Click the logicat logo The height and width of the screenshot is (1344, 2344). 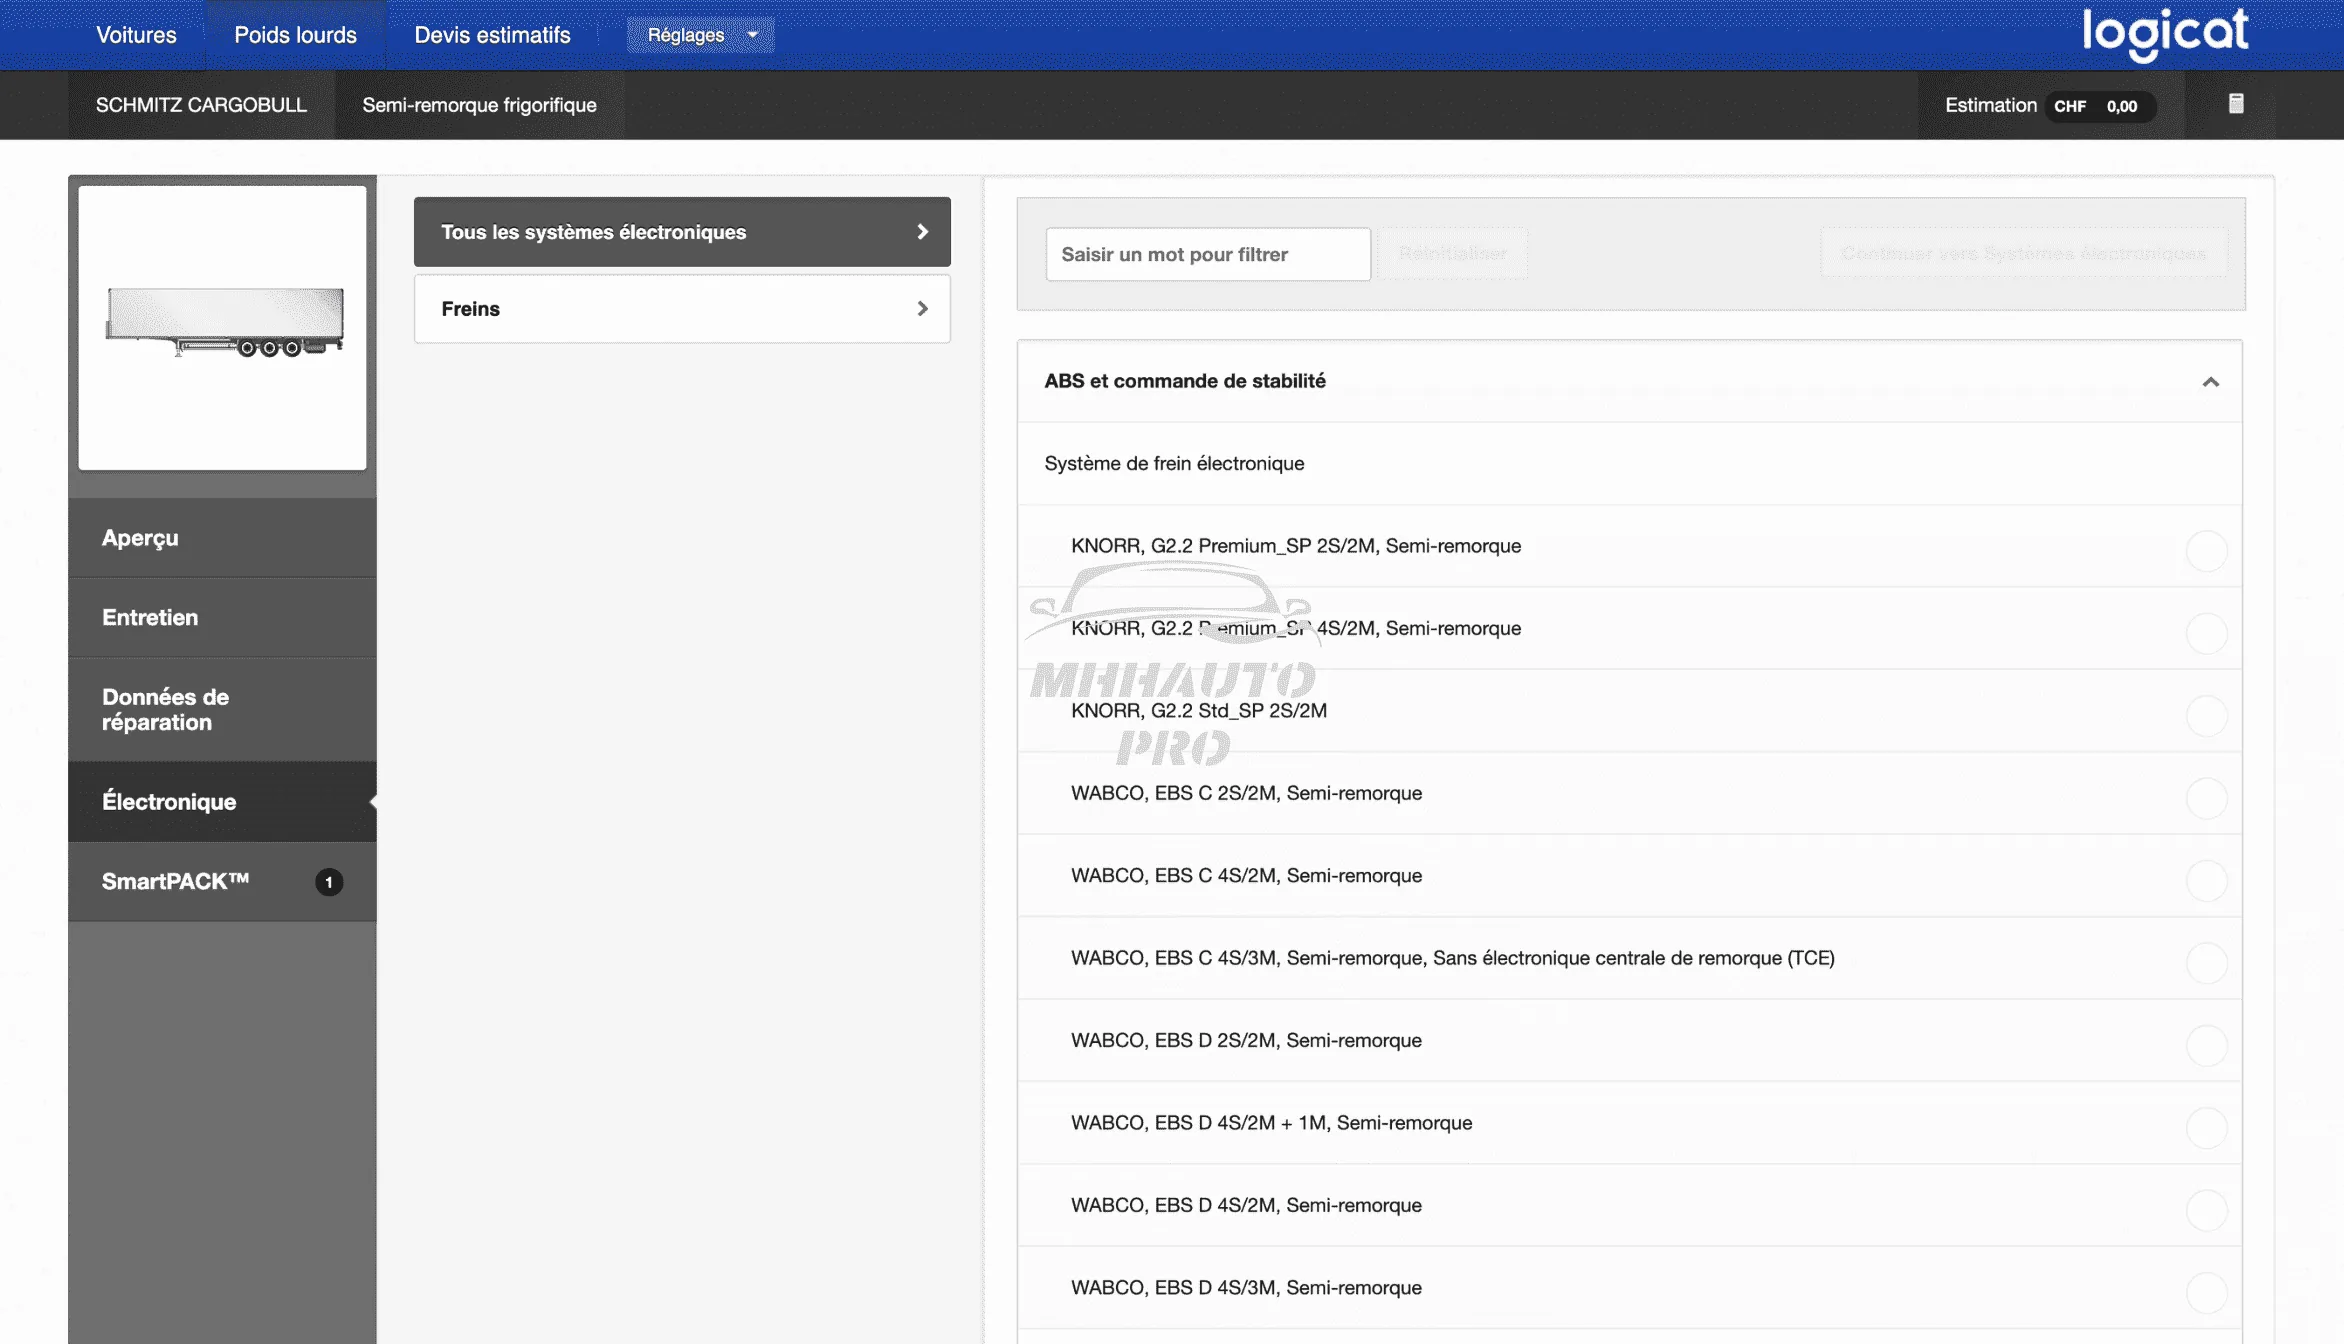tap(2165, 34)
